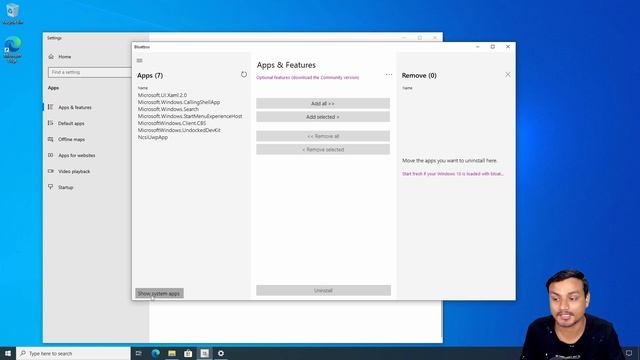Open the Optional features community version link
This screenshot has width=640, height=360.
click(x=308, y=78)
